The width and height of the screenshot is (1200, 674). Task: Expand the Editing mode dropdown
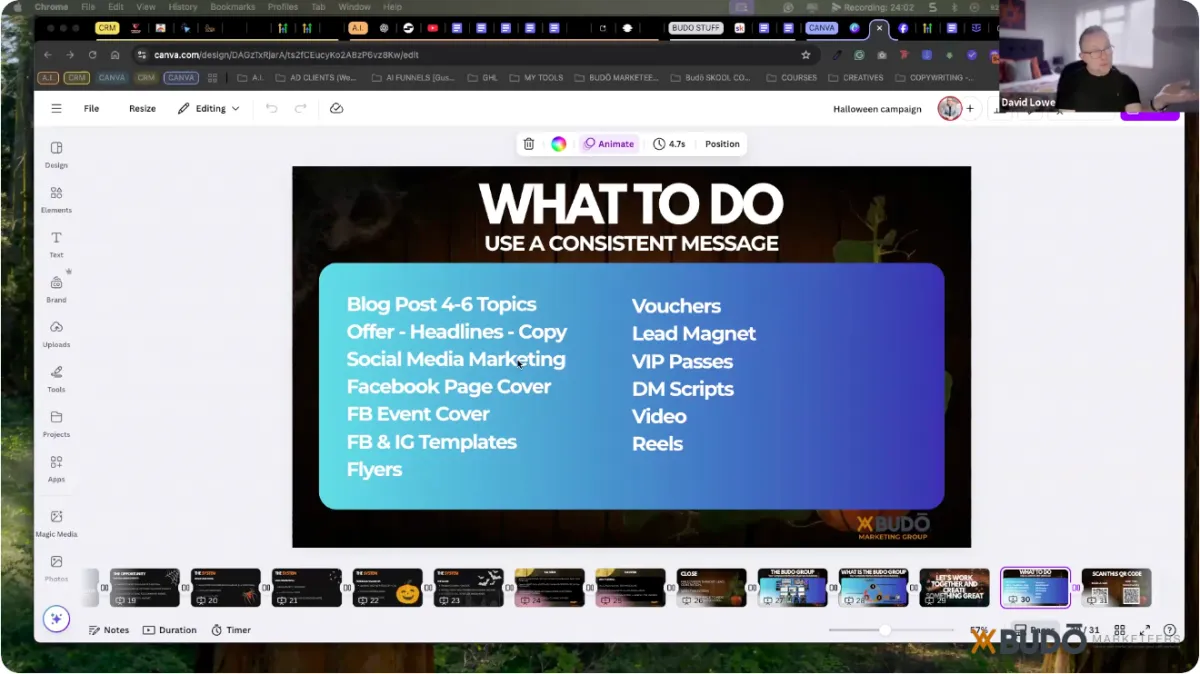point(208,108)
